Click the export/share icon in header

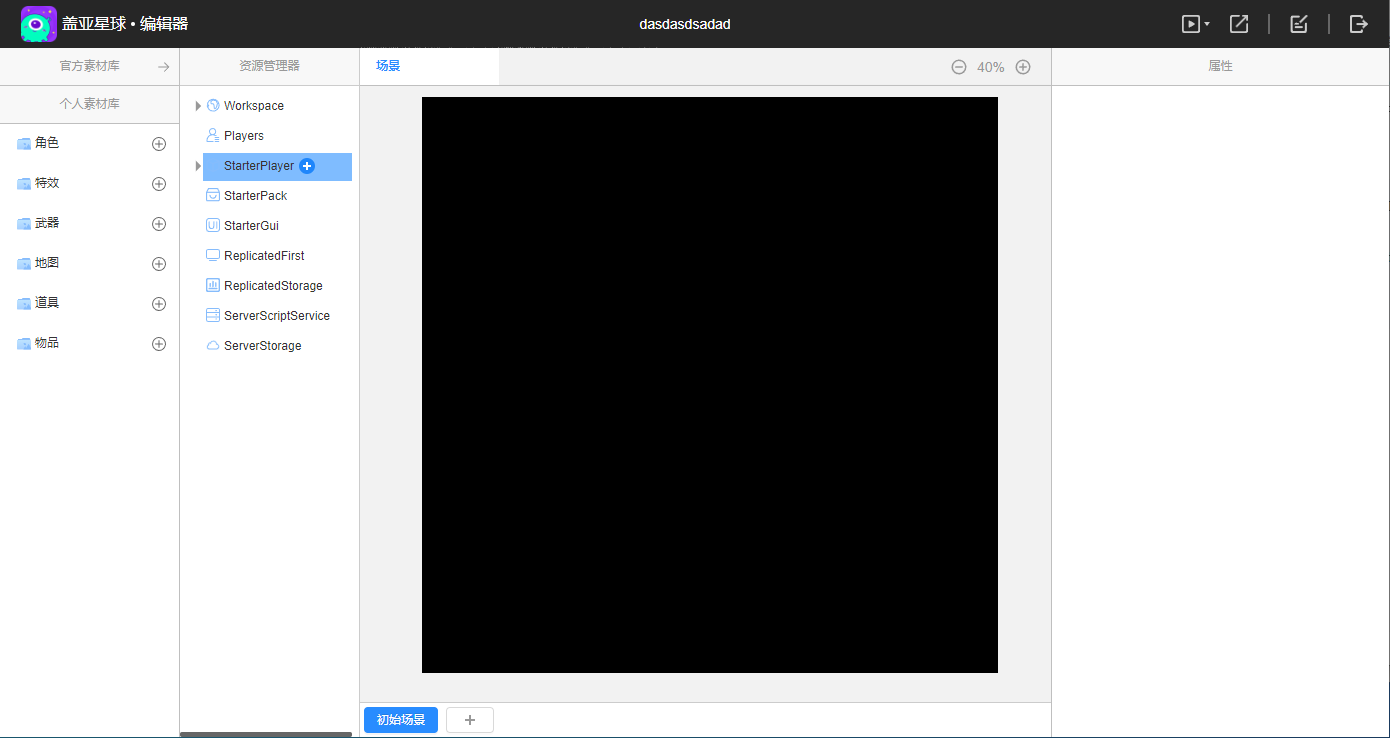pyautogui.click(x=1239, y=24)
